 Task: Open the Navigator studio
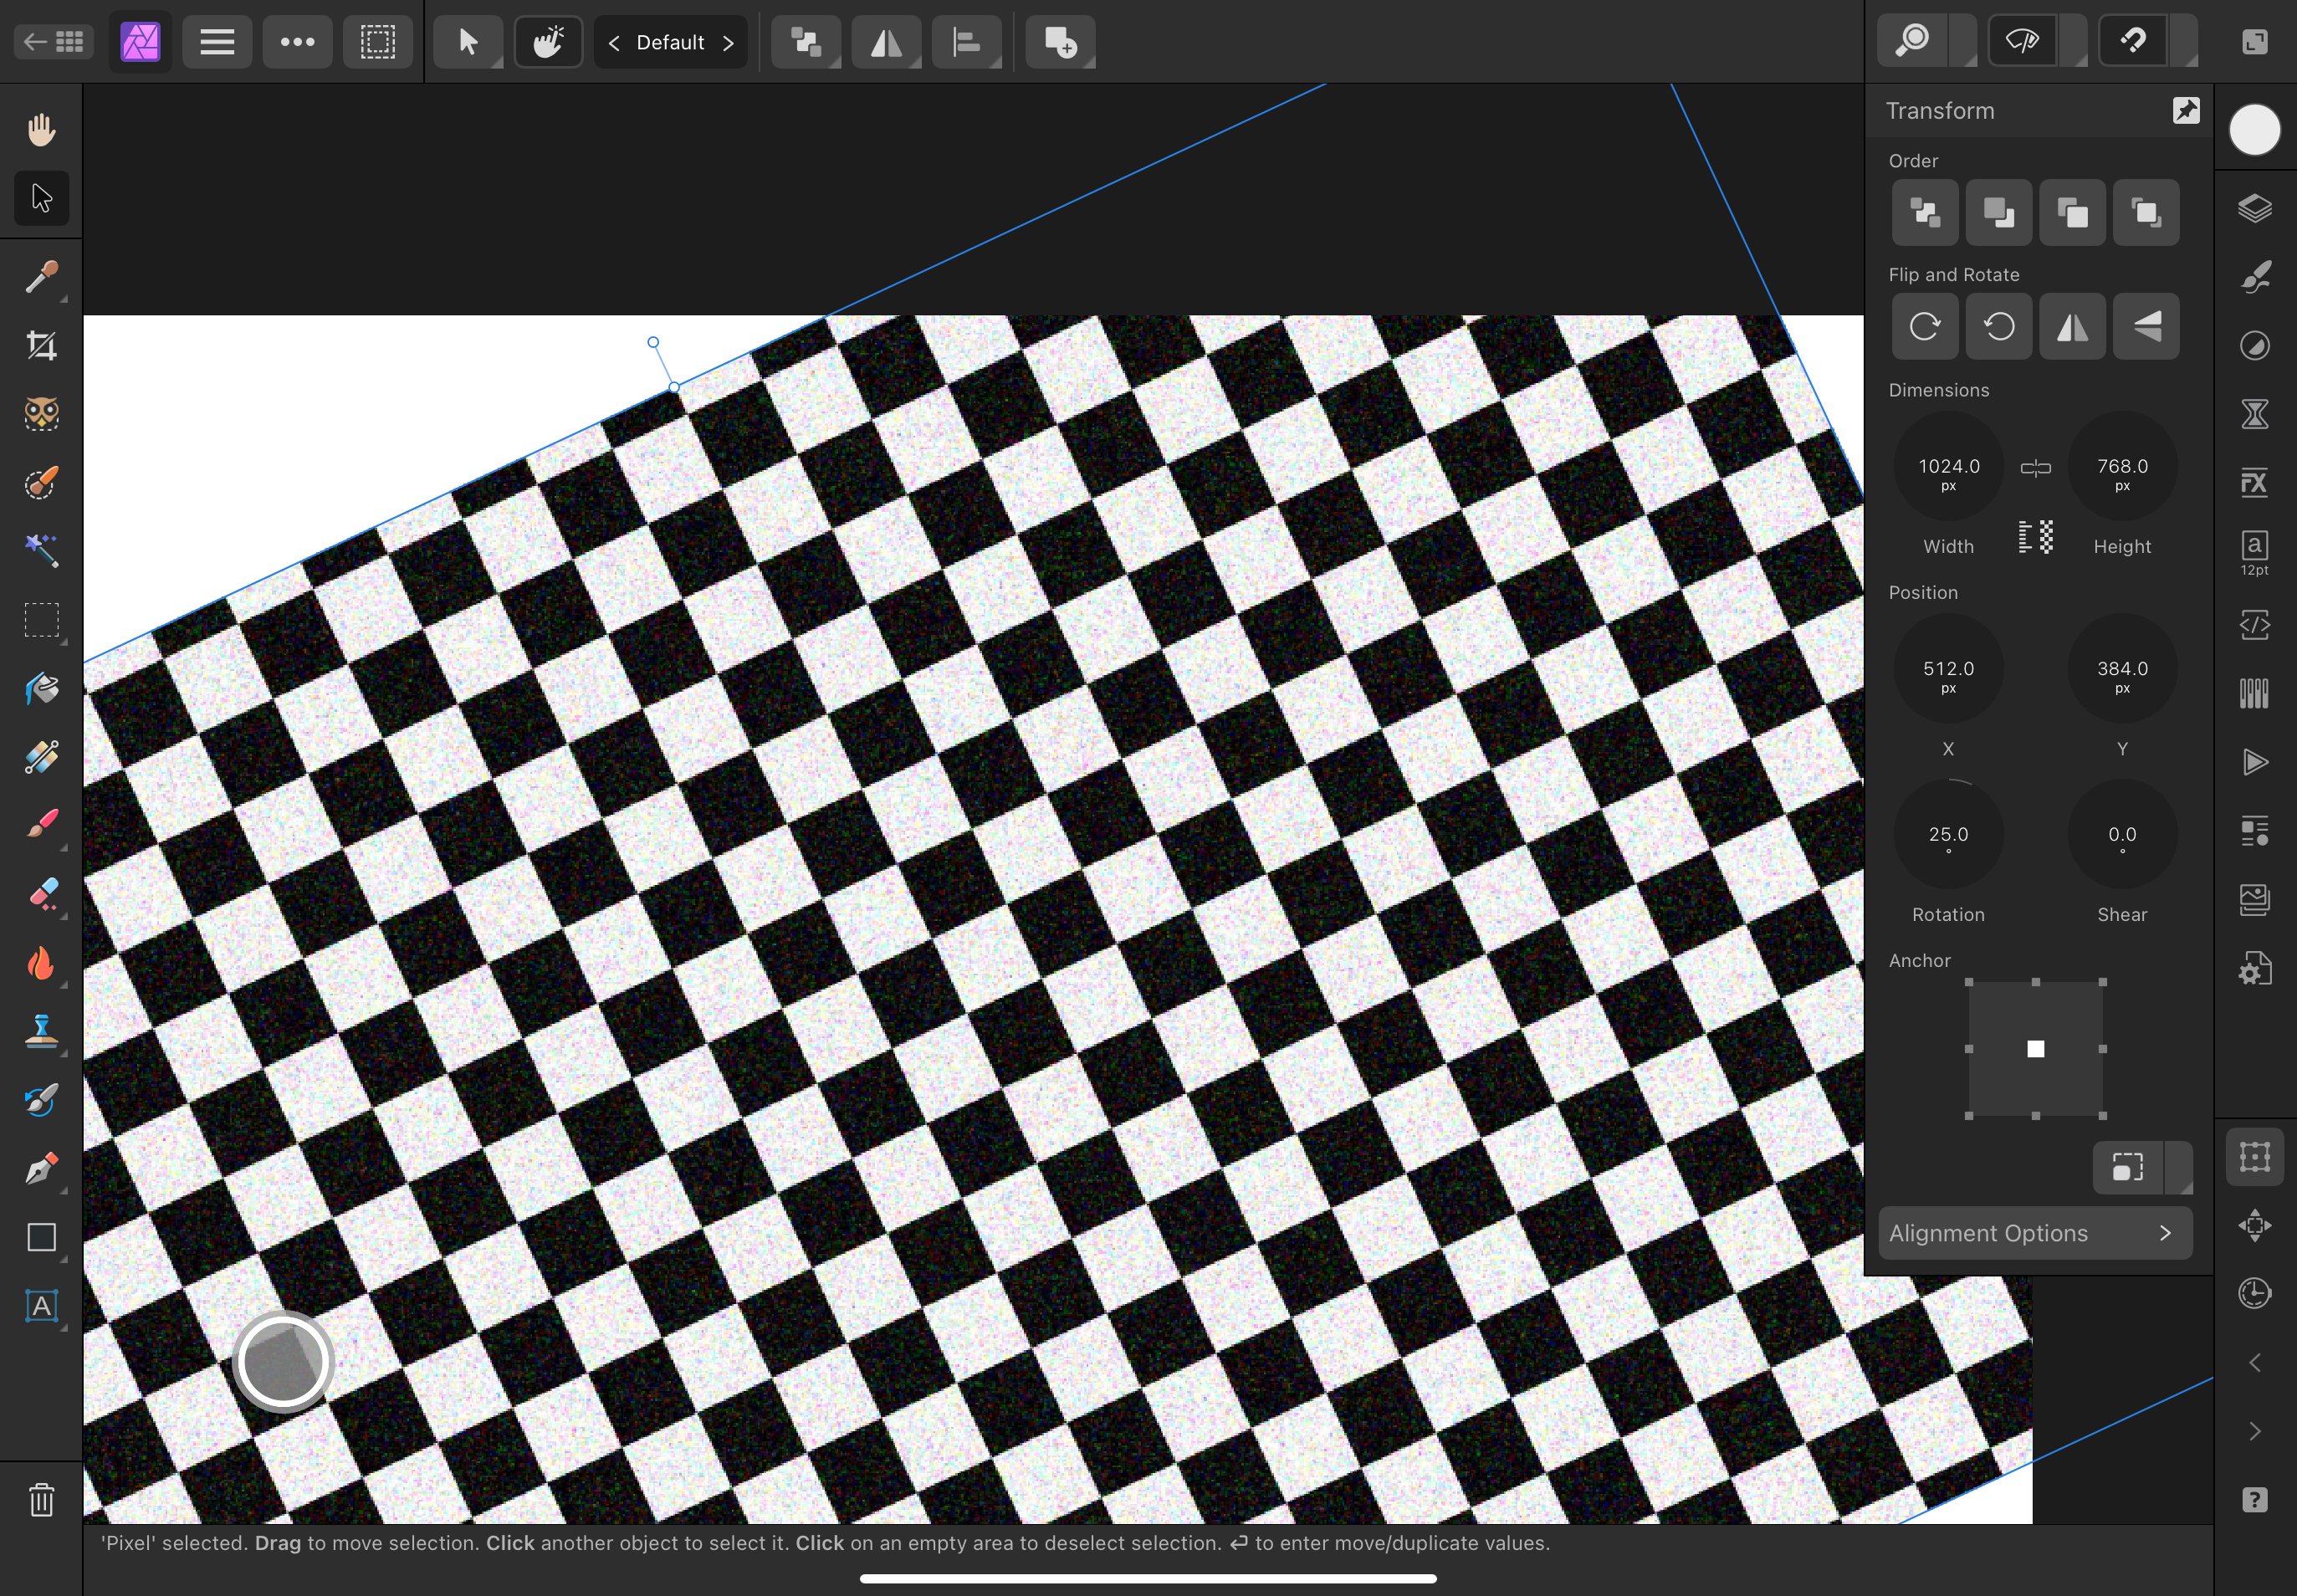point(2254,1225)
